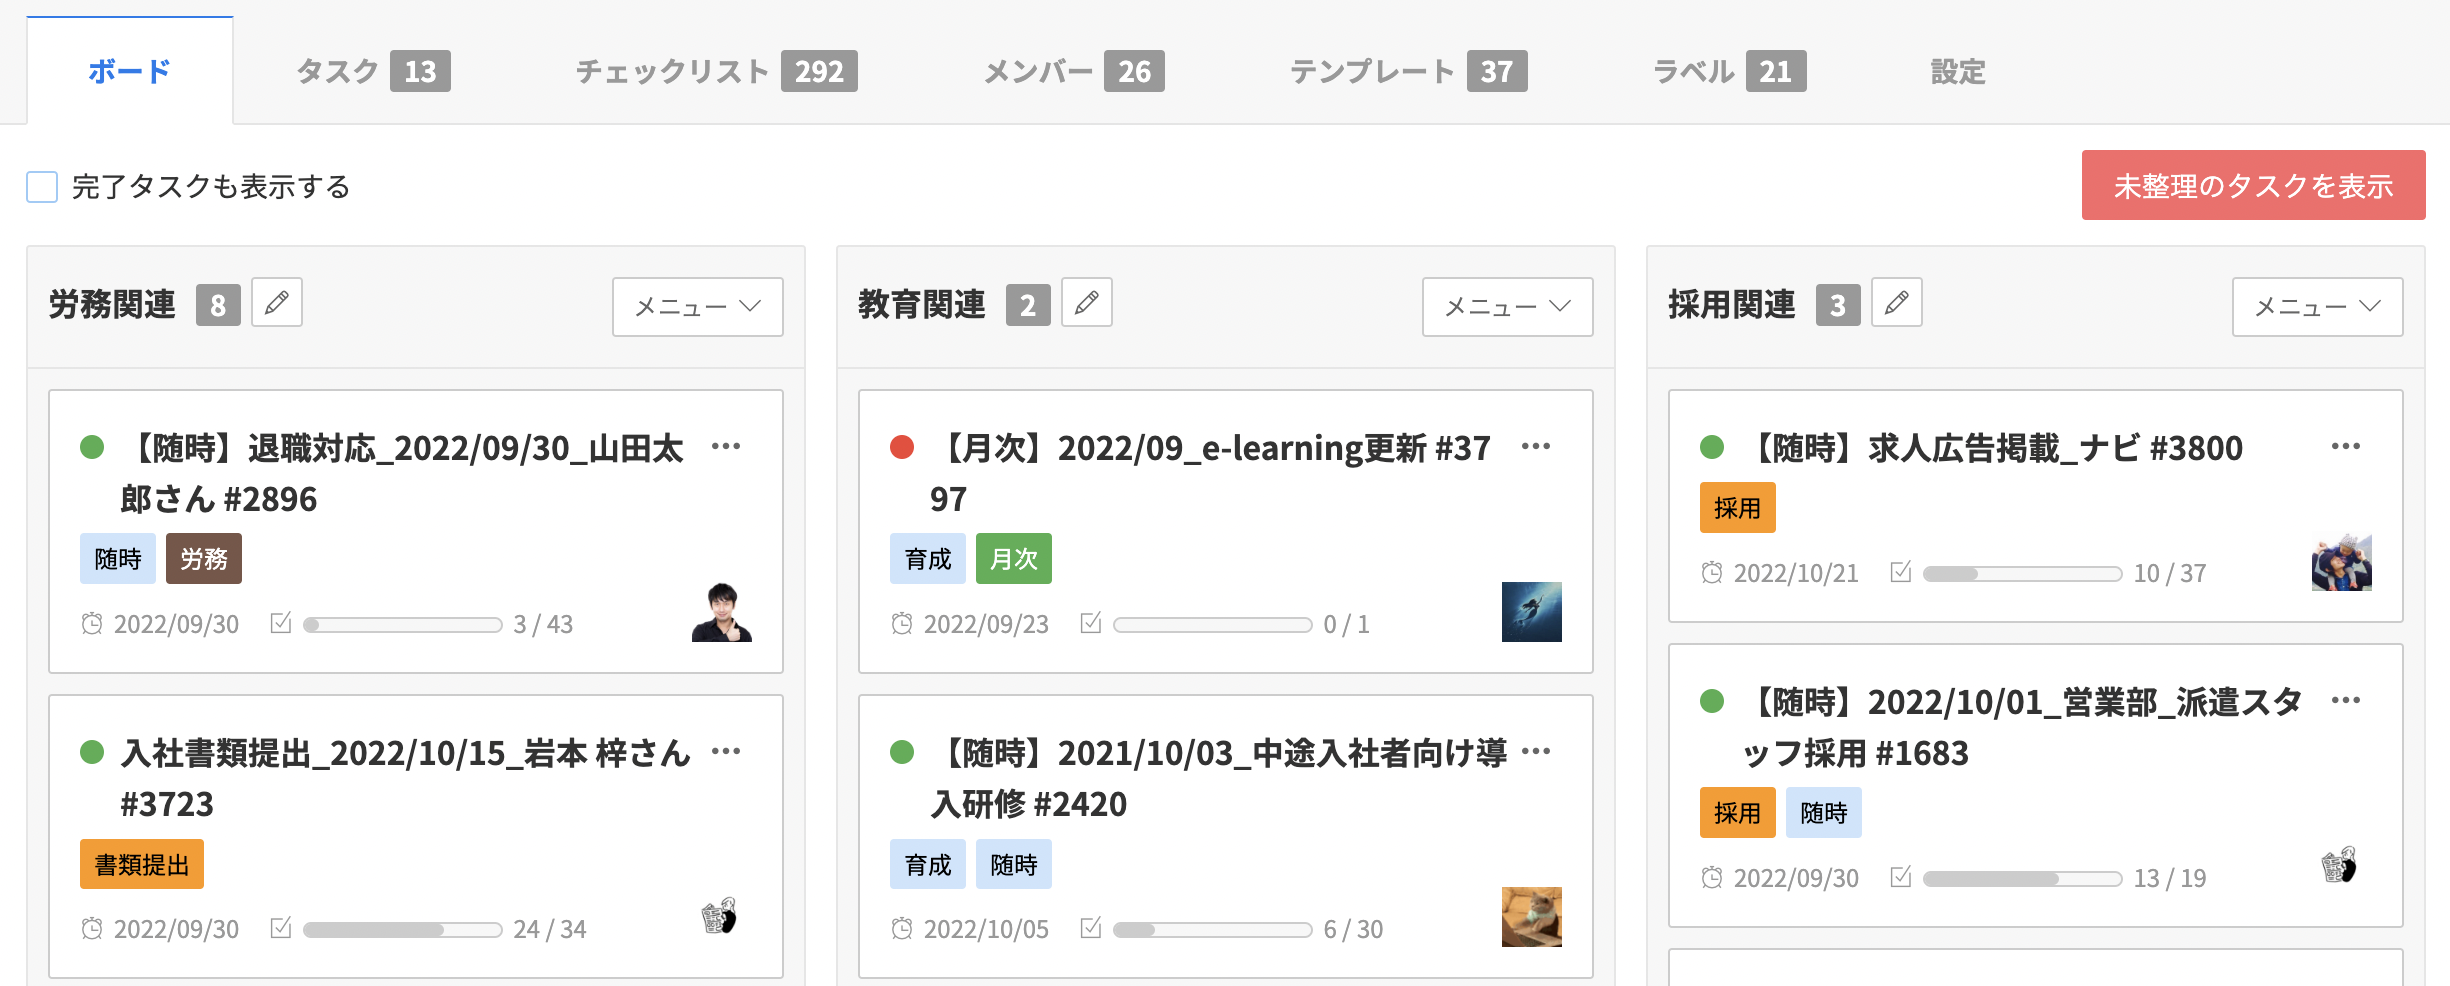Viewport: 2450px width, 986px height.
Task: Enable the 完了タスクも表示する checkbox
Action: tap(42, 187)
